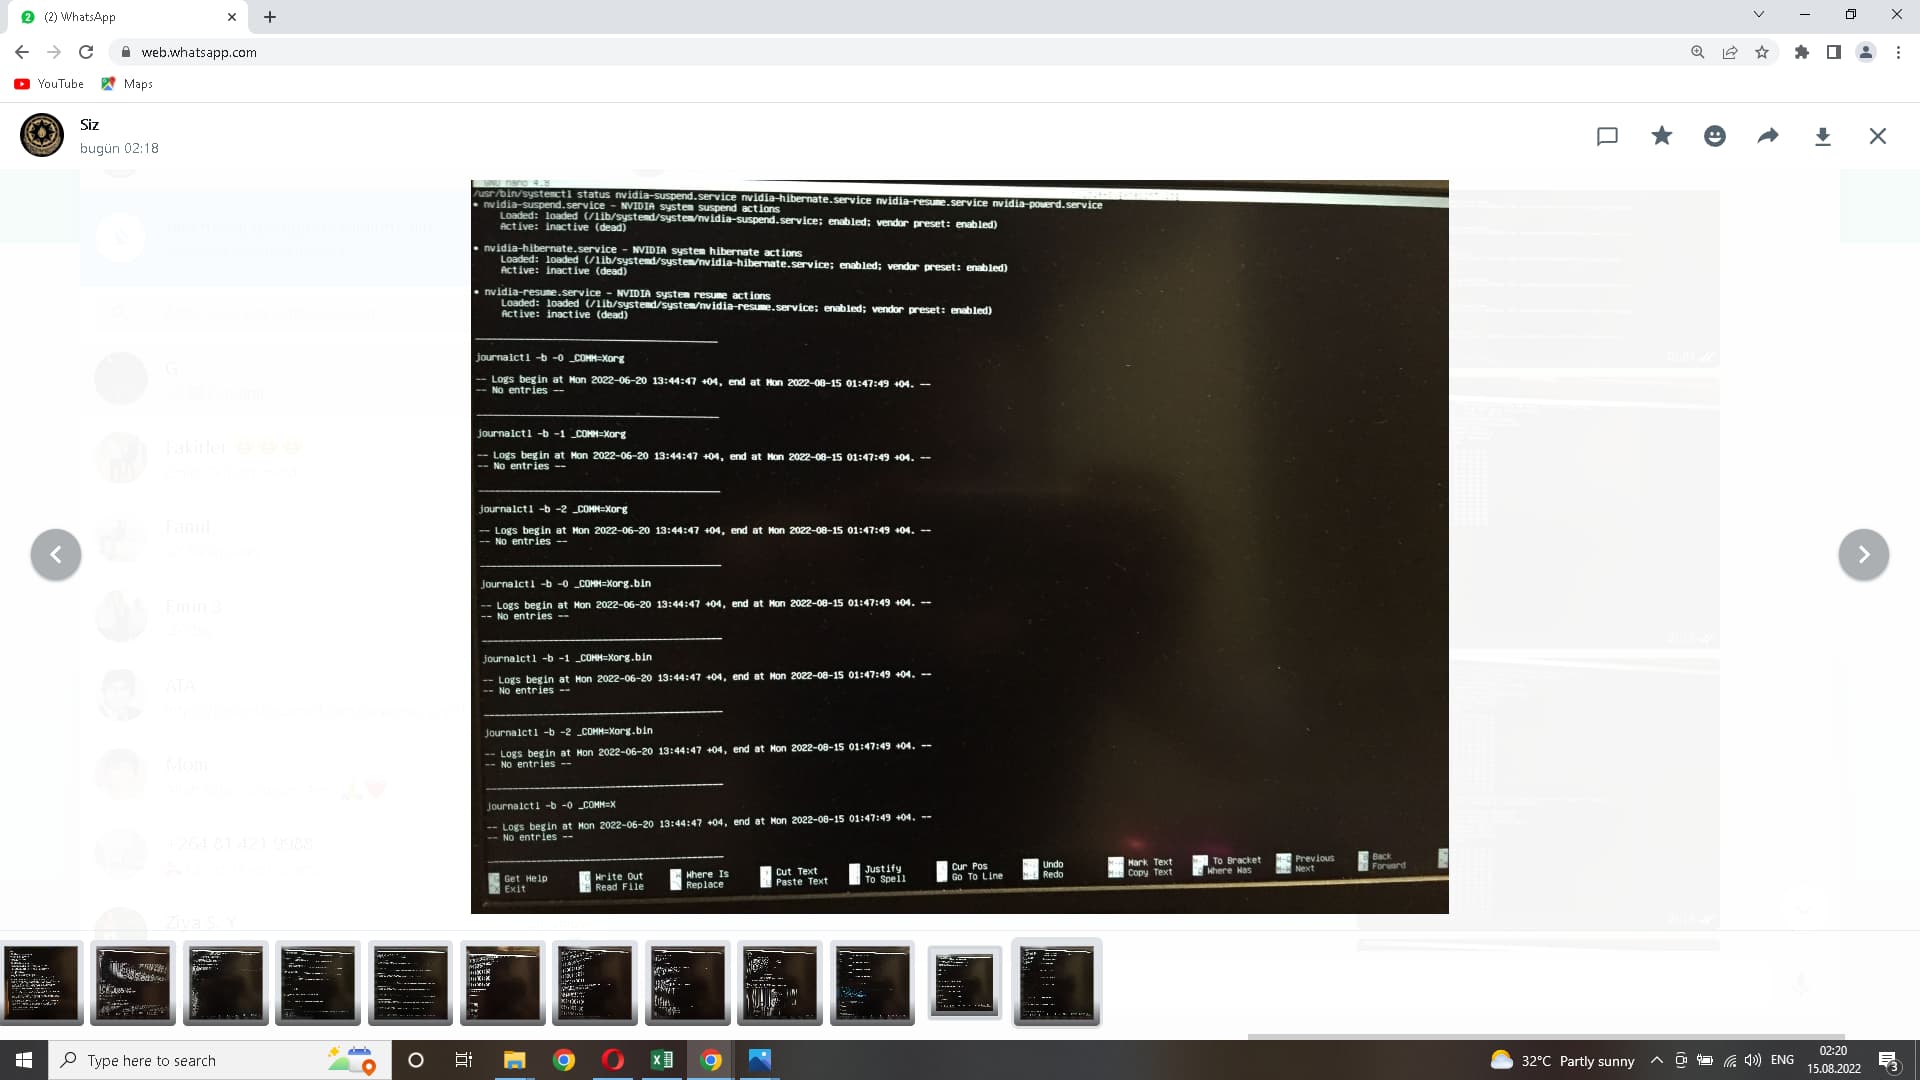1920x1080 pixels.
Task: Download the viewed image
Action: click(1822, 136)
